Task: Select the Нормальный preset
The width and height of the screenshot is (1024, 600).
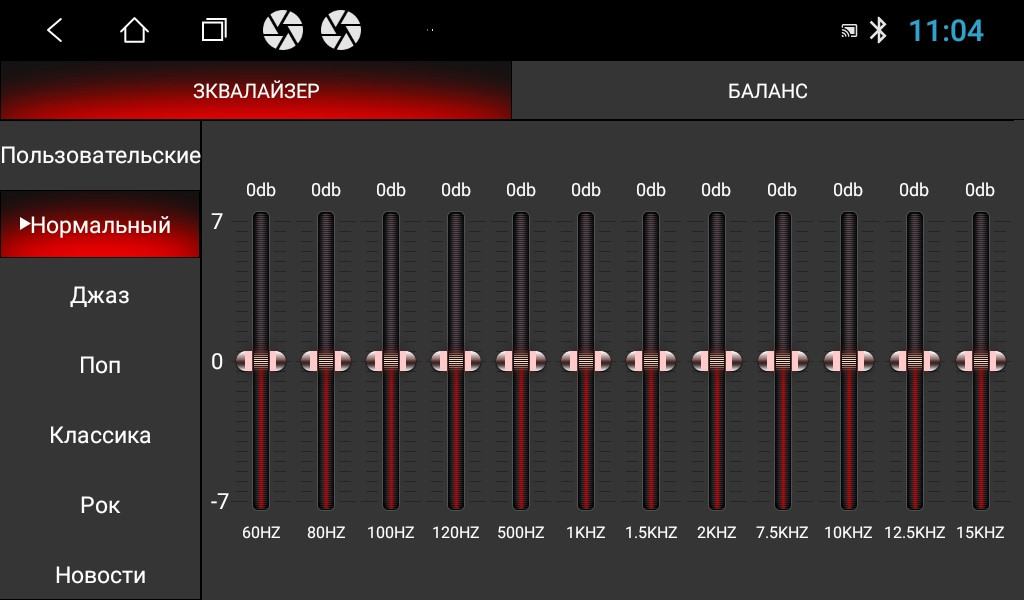Action: (100, 225)
